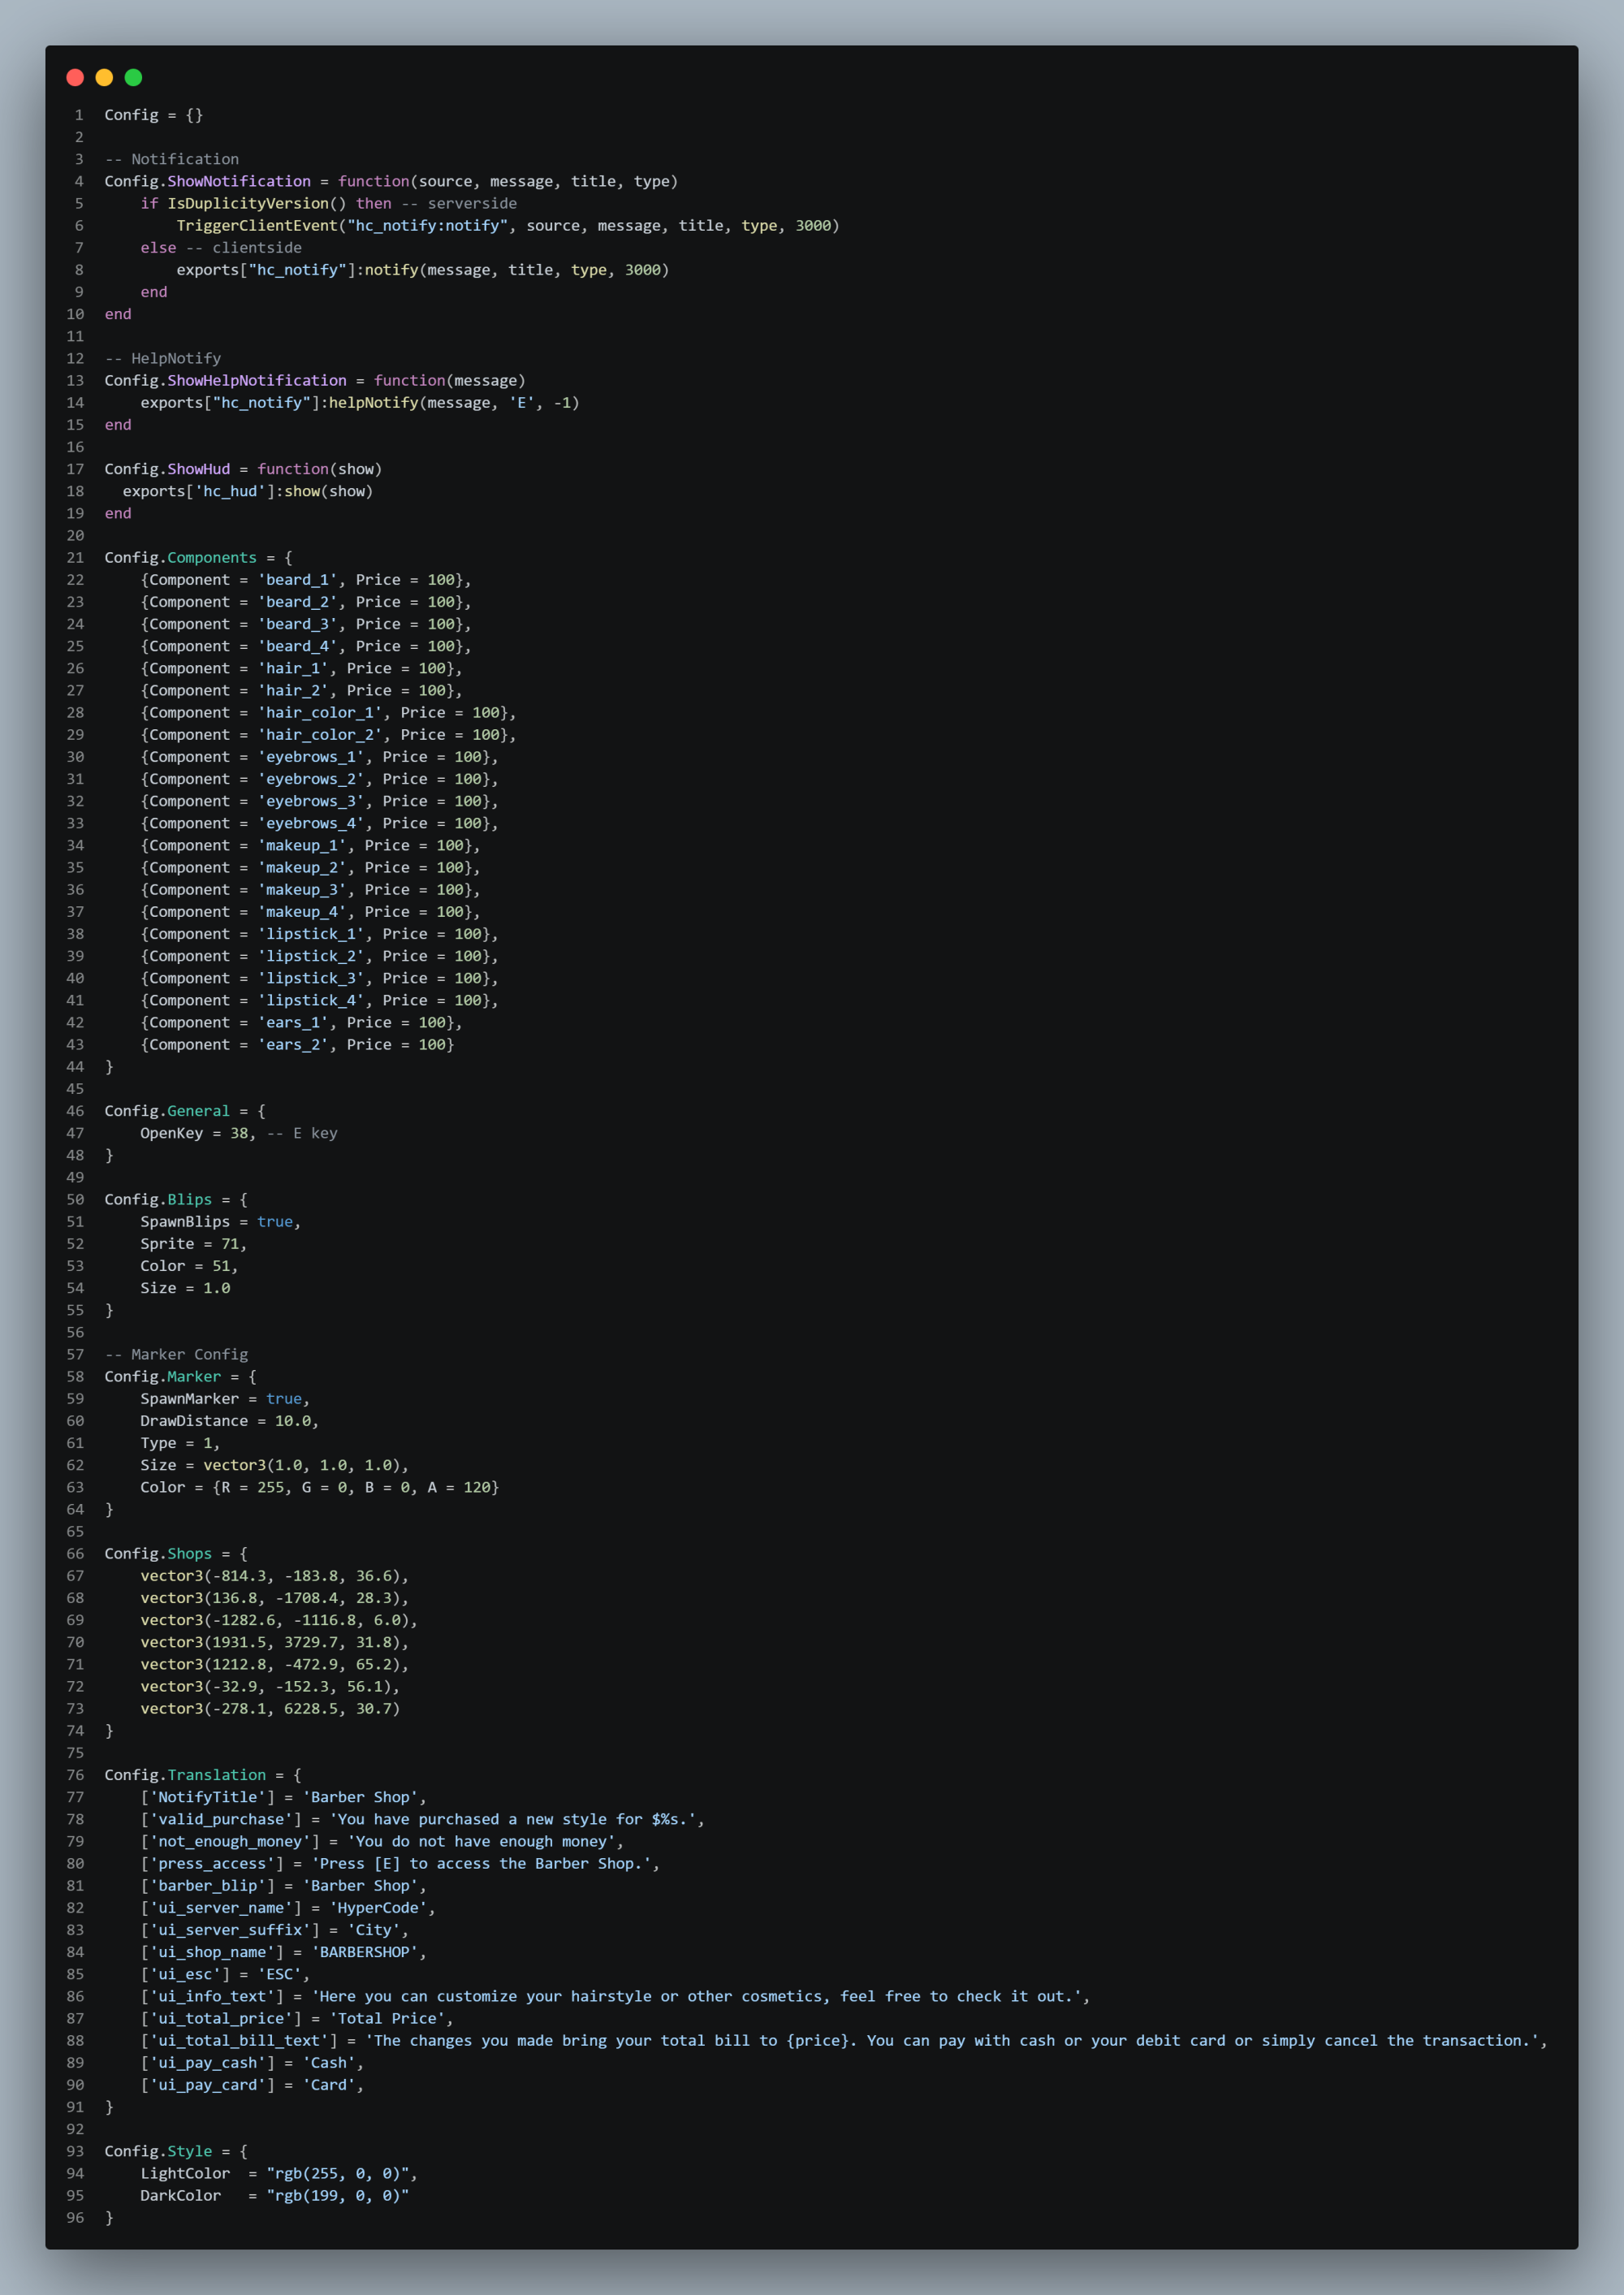Click the 'hc_hud' string on line 18
The height and width of the screenshot is (2295, 1624).
[x=230, y=491]
